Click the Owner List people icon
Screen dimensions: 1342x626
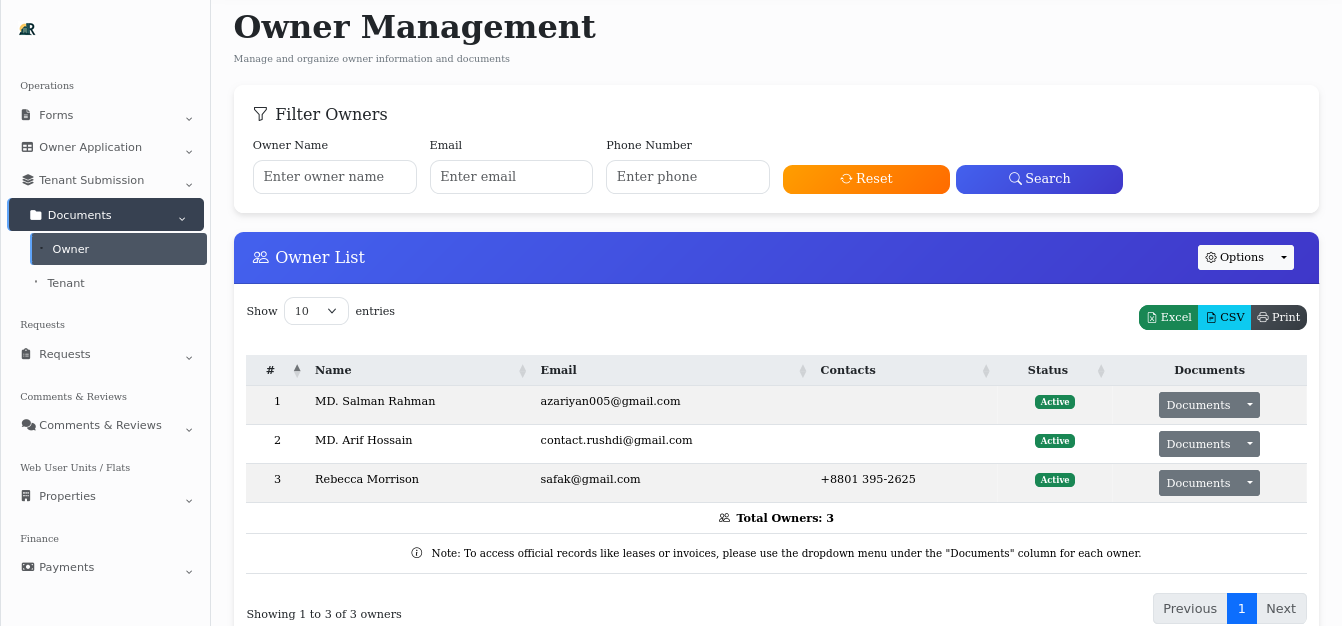click(x=260, y=257)
